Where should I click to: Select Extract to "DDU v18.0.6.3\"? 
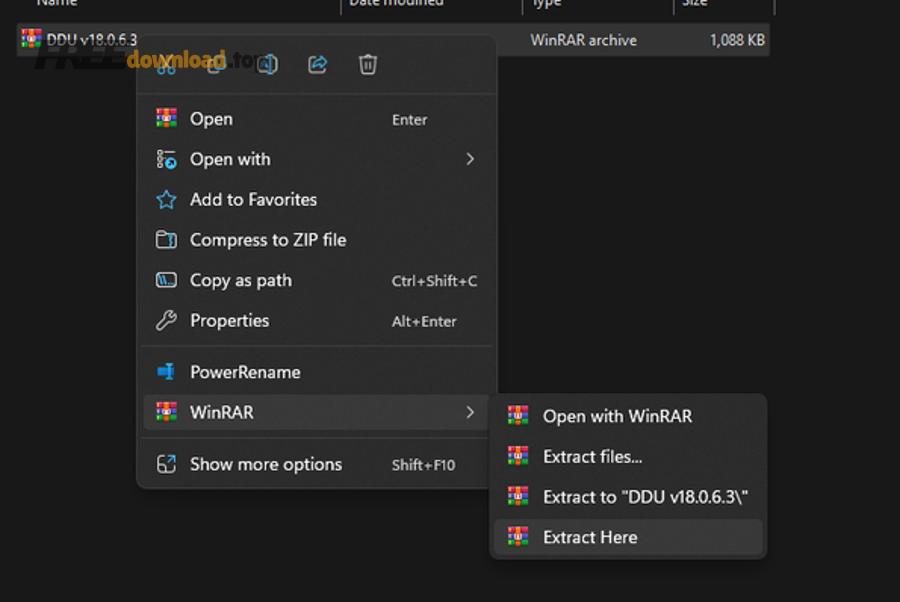pyautogui.click(x=628, y=496)
